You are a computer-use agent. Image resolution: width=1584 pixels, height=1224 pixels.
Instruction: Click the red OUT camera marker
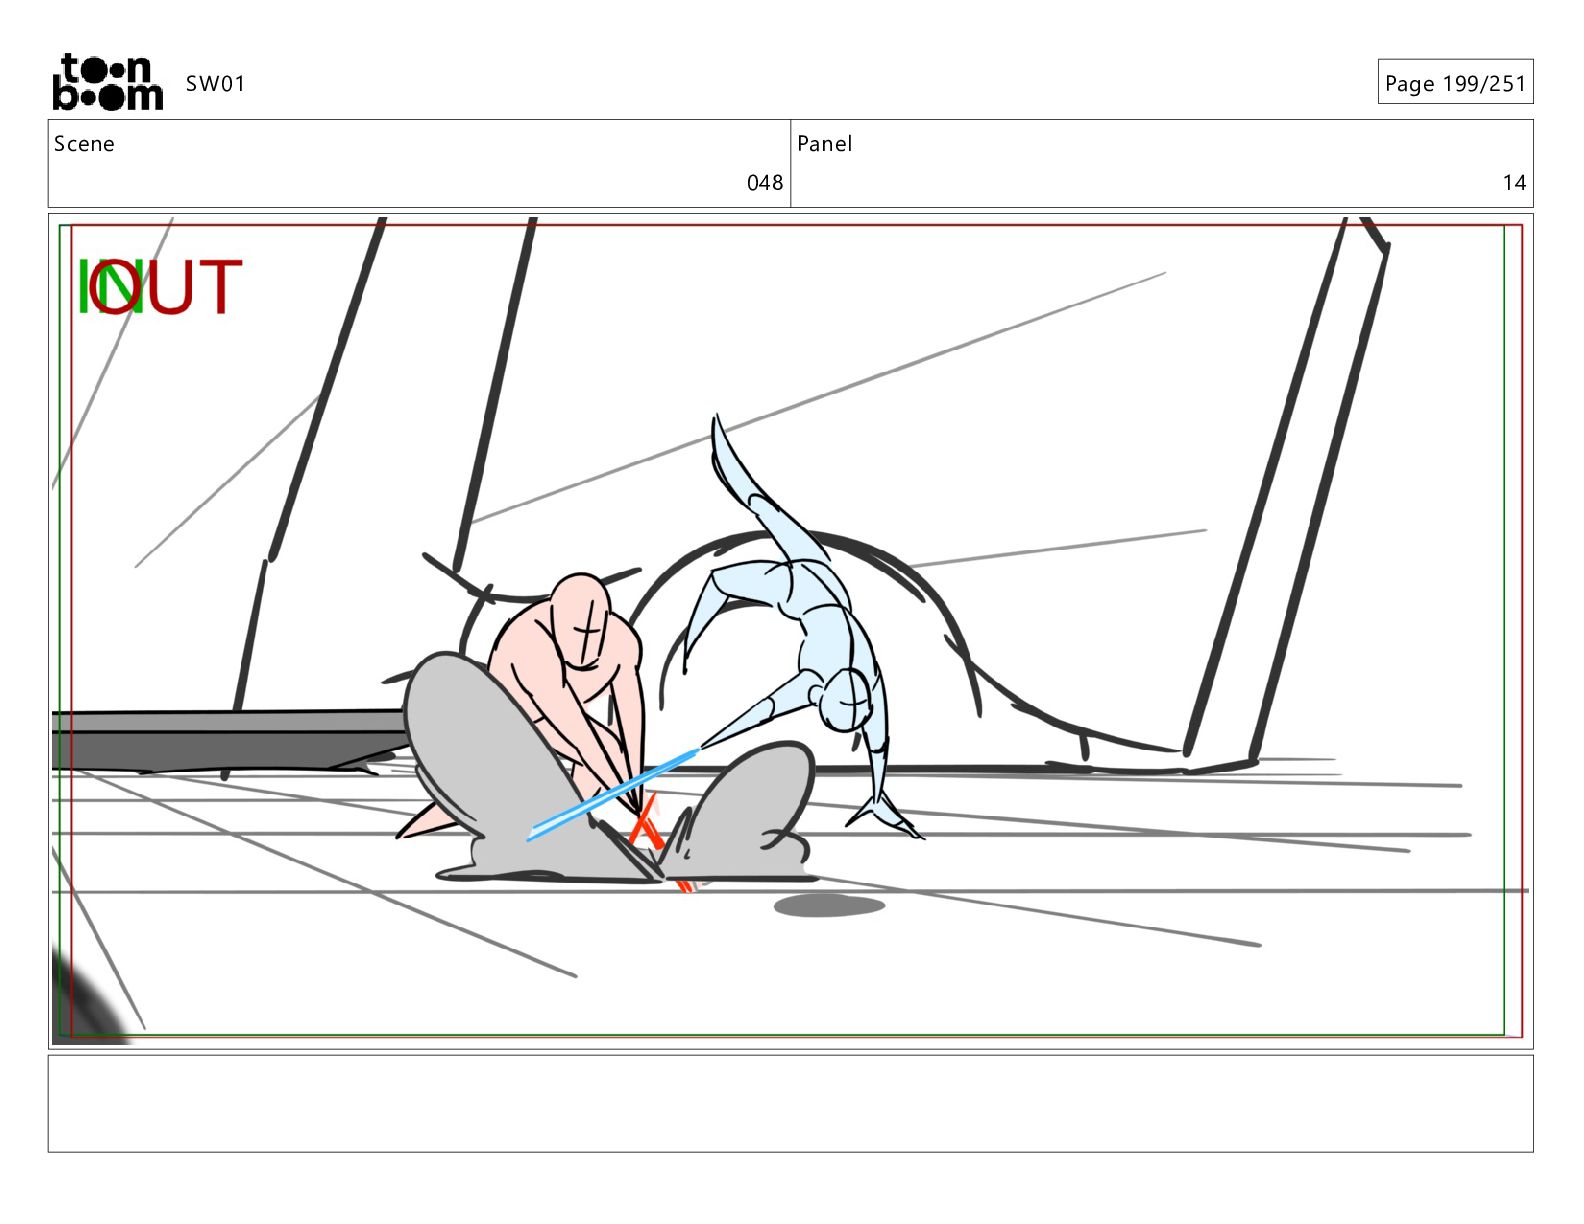click(x=166, y=286)
